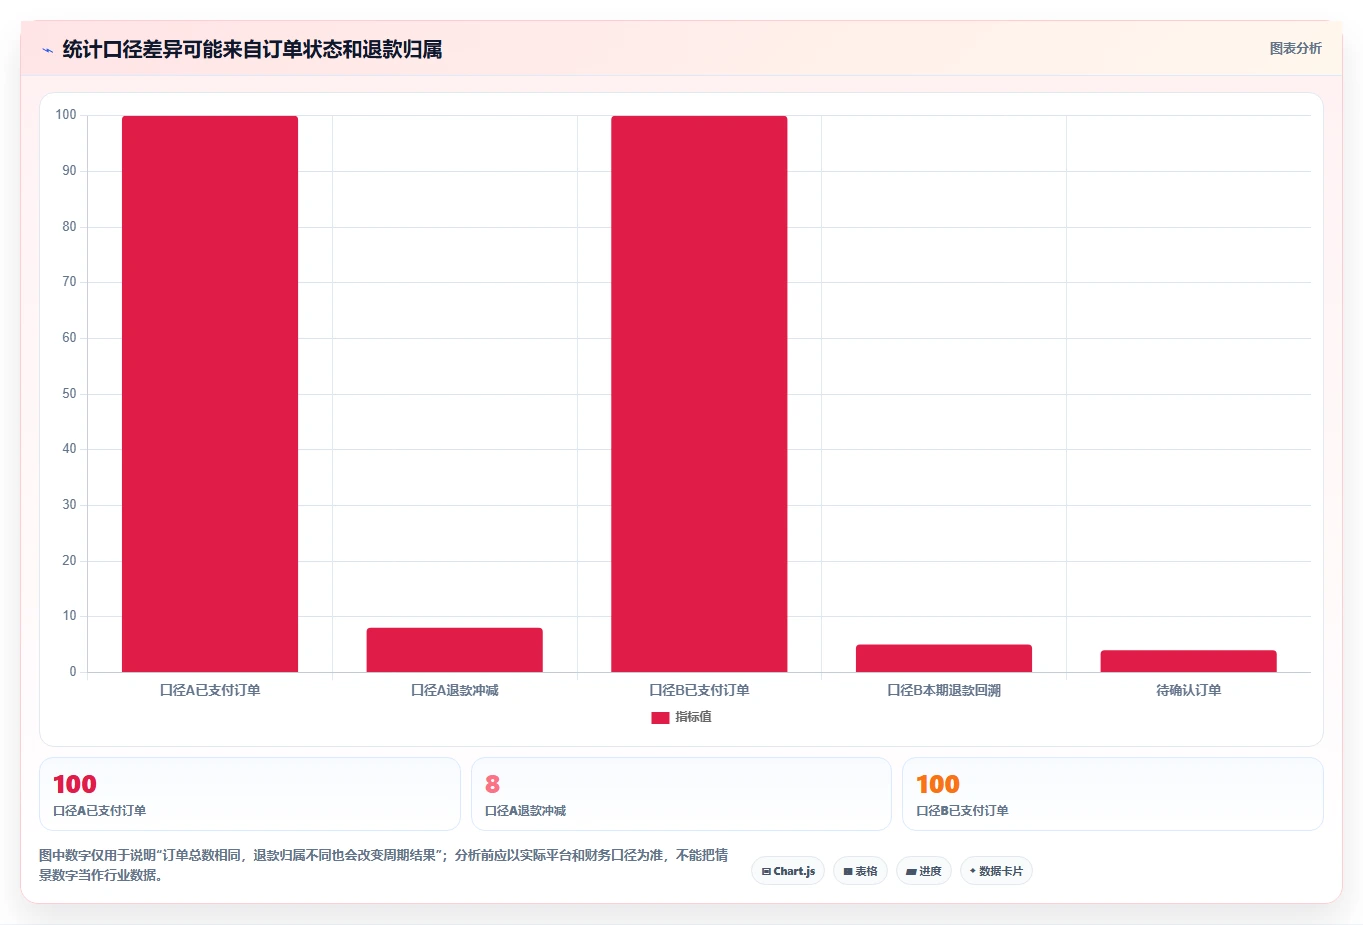Image resolution: width=1363 pixels, height=925 pixels.
Task: Click the card label 口径B已支付订单 below the chart
Action: 962,811
